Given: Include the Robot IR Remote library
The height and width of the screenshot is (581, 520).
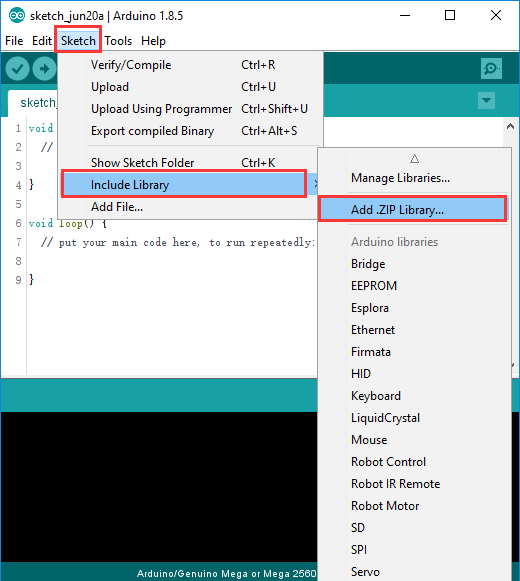Looking at the screenshot, I should 414,484.
